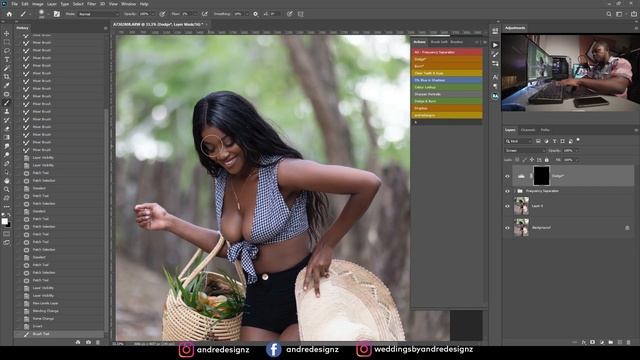Toggle Quick Mask mode icon
640x360 pixels.
(7, 234)
